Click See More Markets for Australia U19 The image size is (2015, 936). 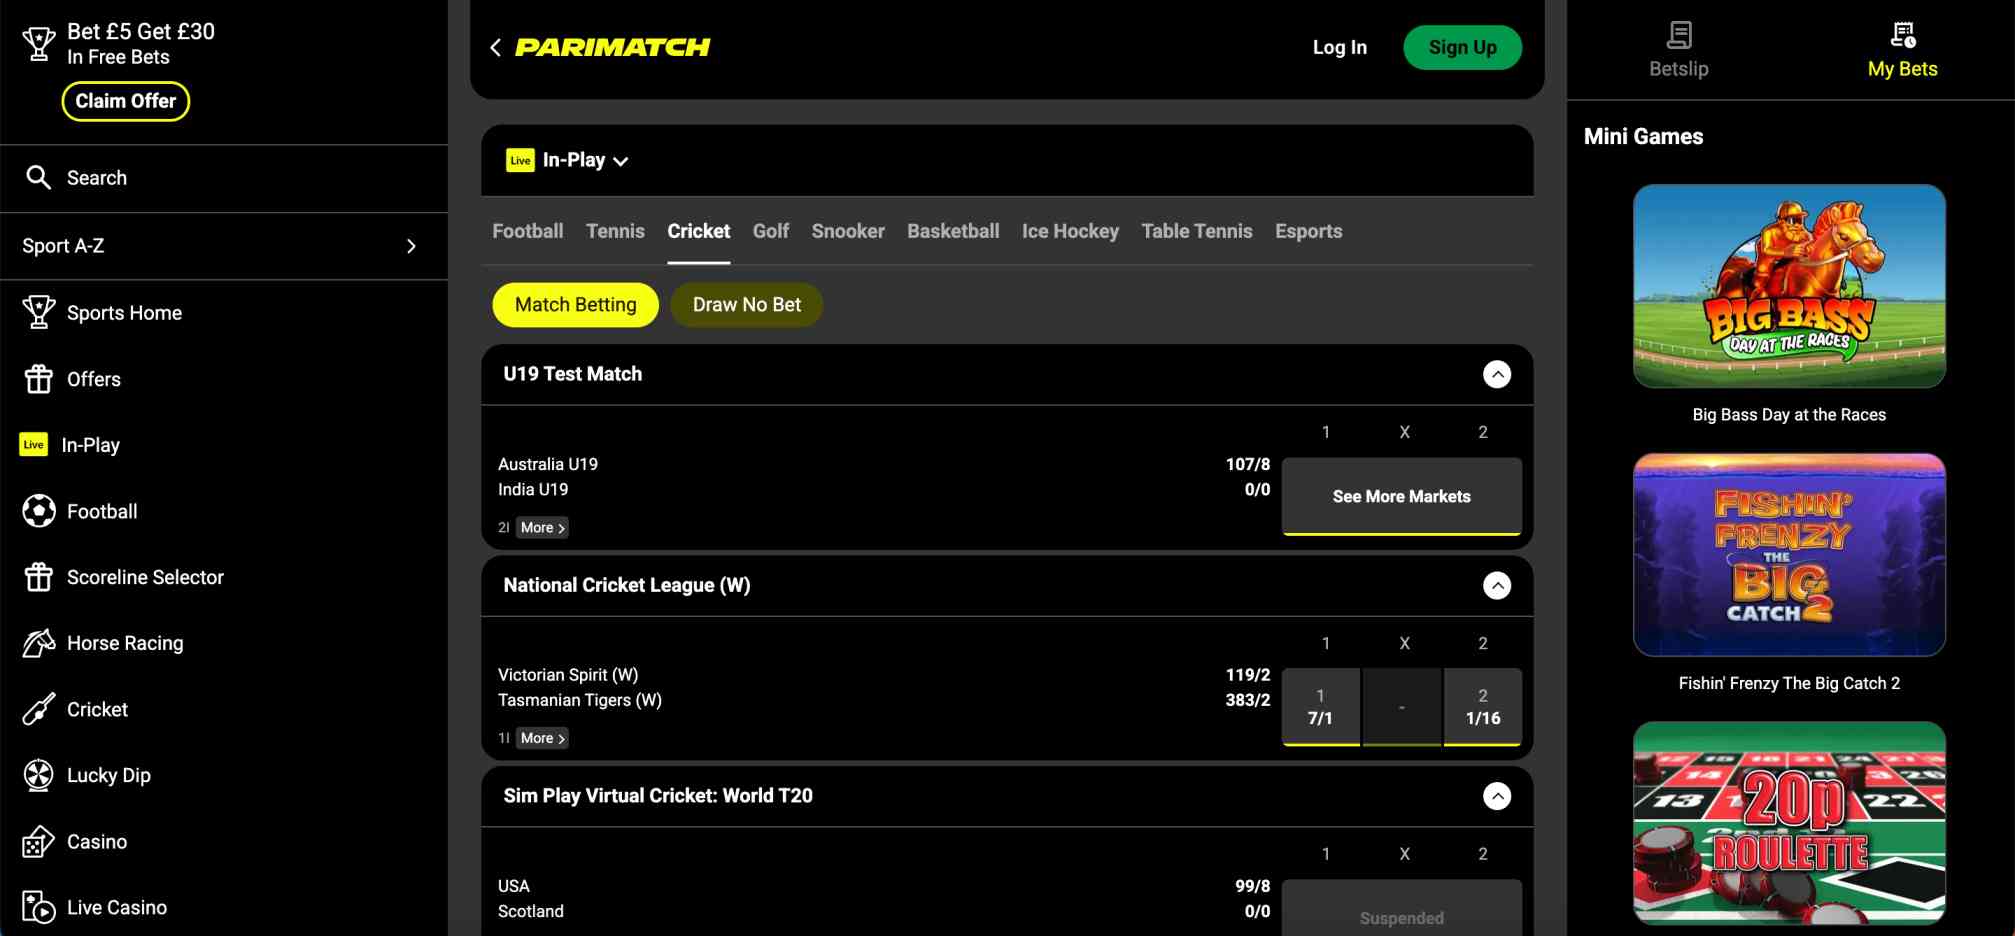1401,496
